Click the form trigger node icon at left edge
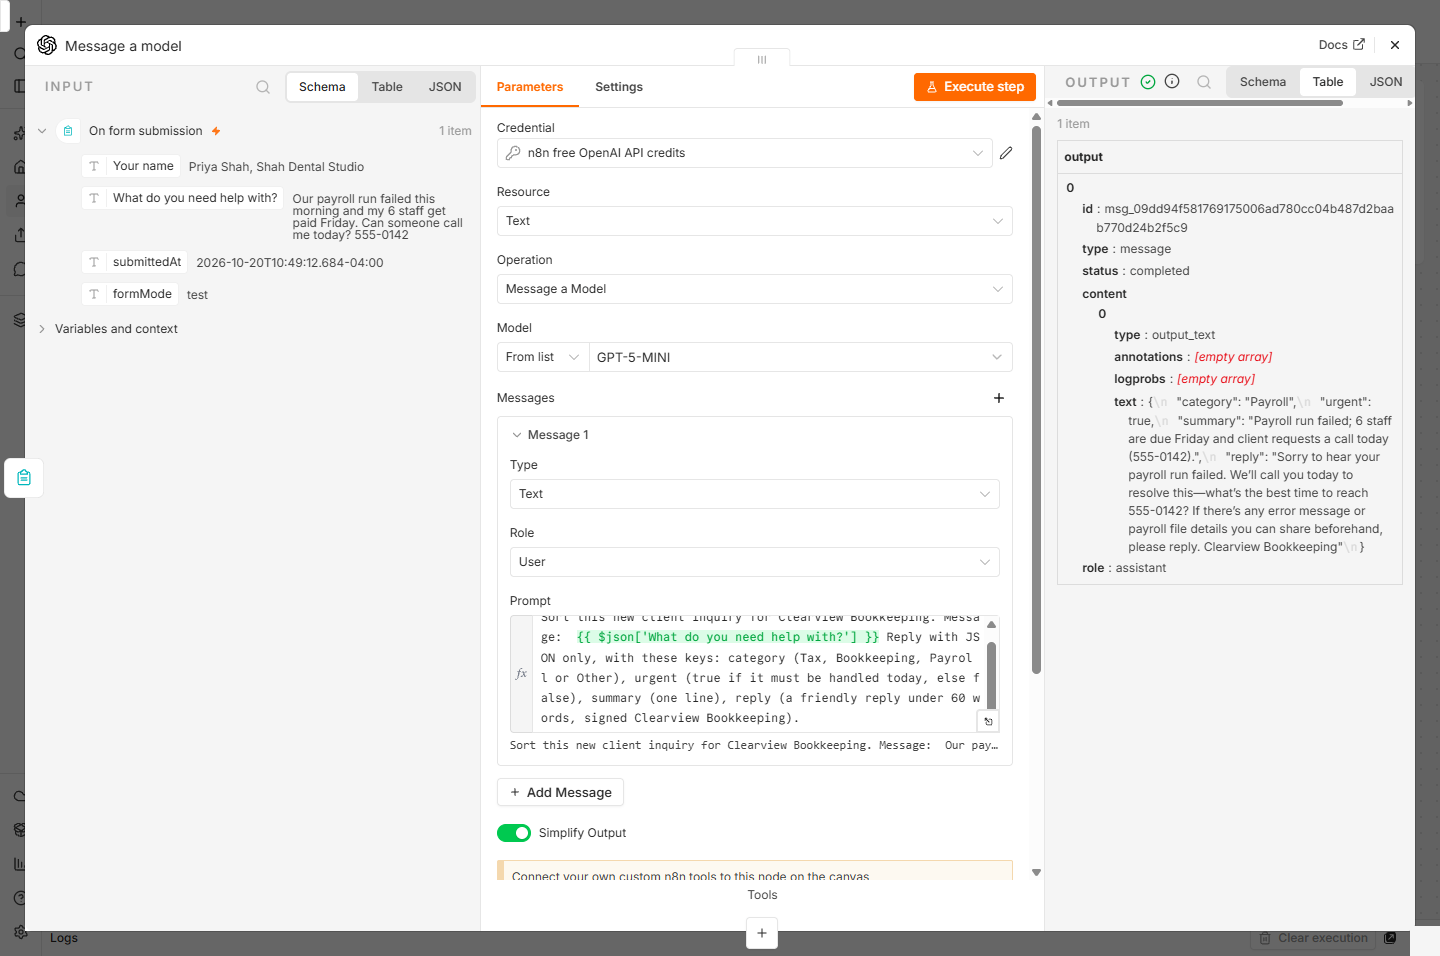This screenshot has width=1440, height=956. (x=24, y=478)
